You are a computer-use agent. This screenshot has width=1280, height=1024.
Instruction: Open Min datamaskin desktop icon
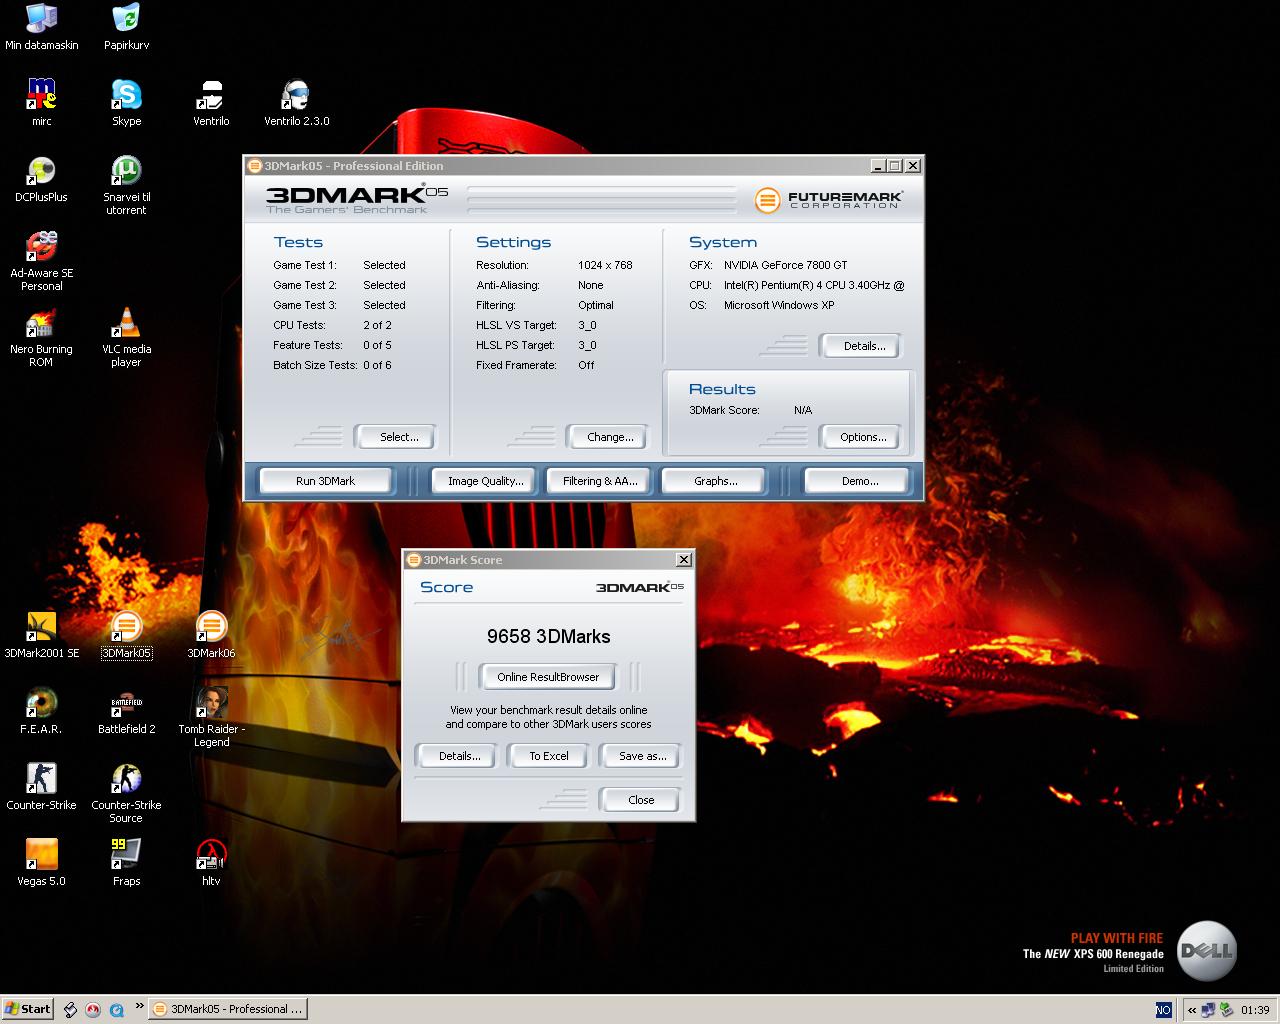pos(41,27)
